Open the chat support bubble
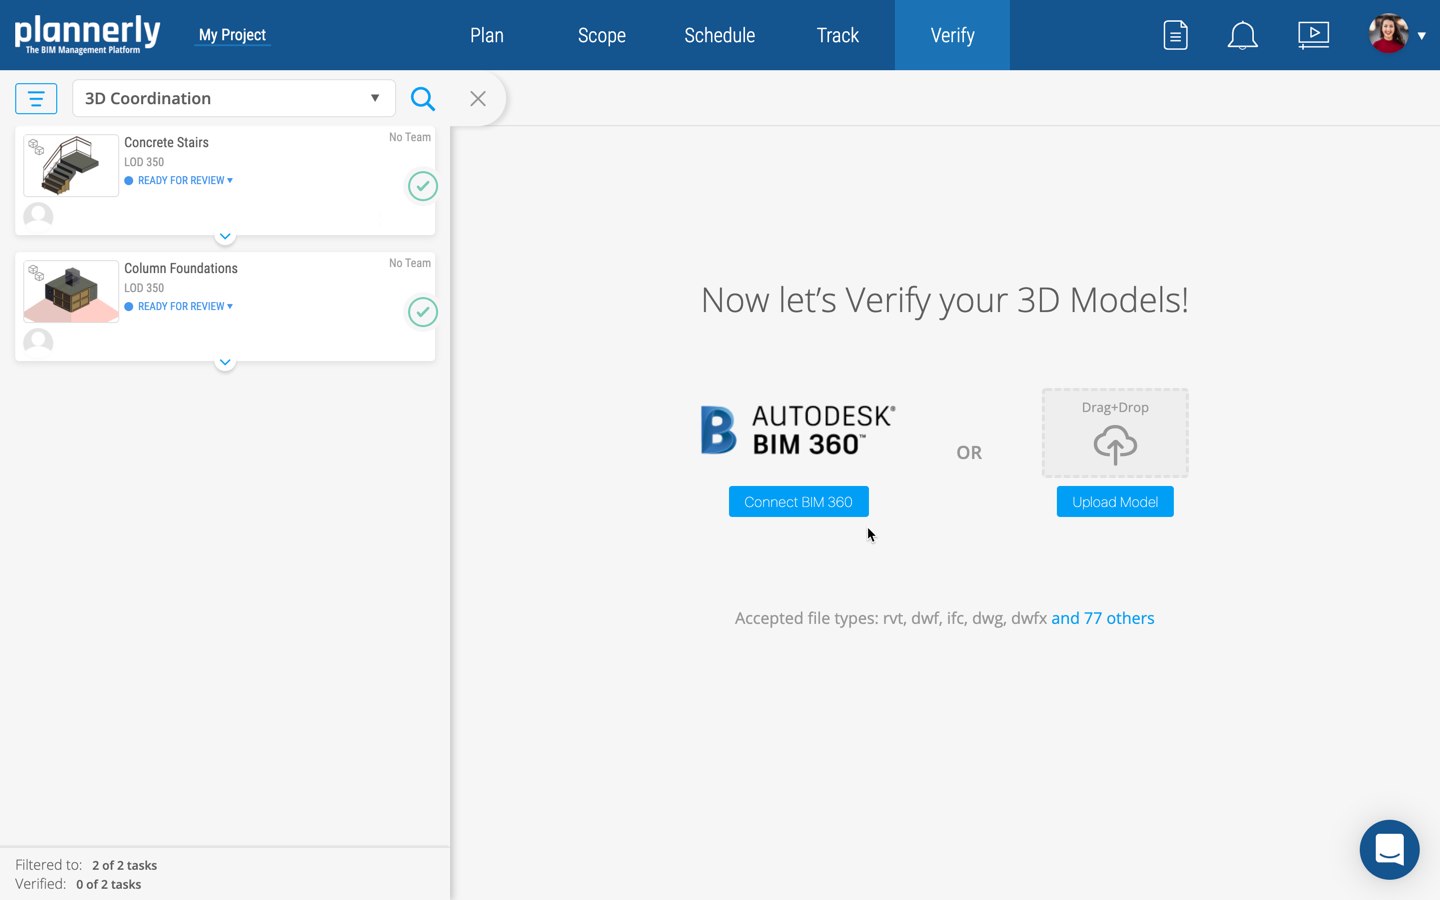This screenshot has width=1440, height=900. 1389,850
